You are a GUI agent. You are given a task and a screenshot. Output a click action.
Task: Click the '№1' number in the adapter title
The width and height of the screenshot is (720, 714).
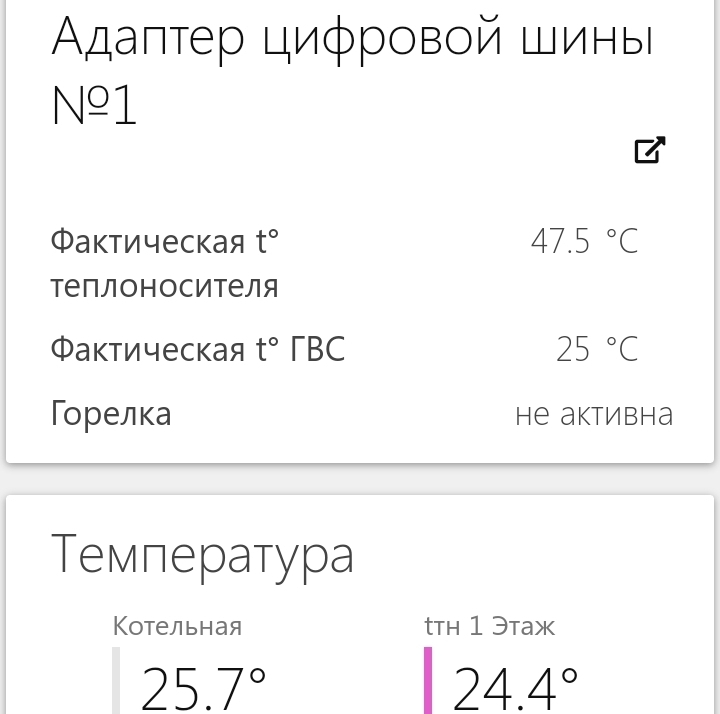94,105
